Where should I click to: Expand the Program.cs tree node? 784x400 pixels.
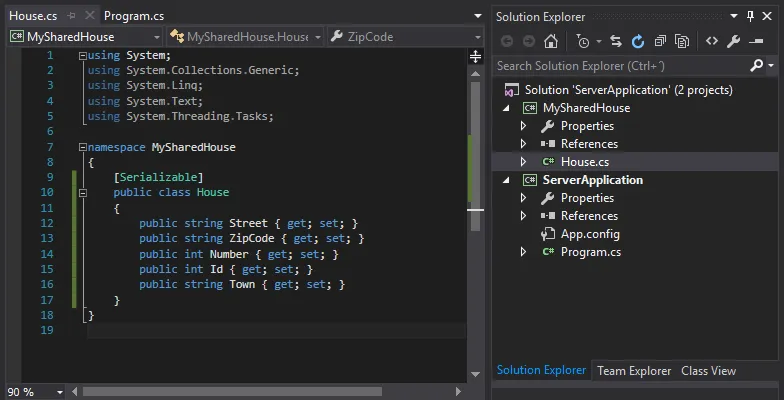click(x=524, y=252)
